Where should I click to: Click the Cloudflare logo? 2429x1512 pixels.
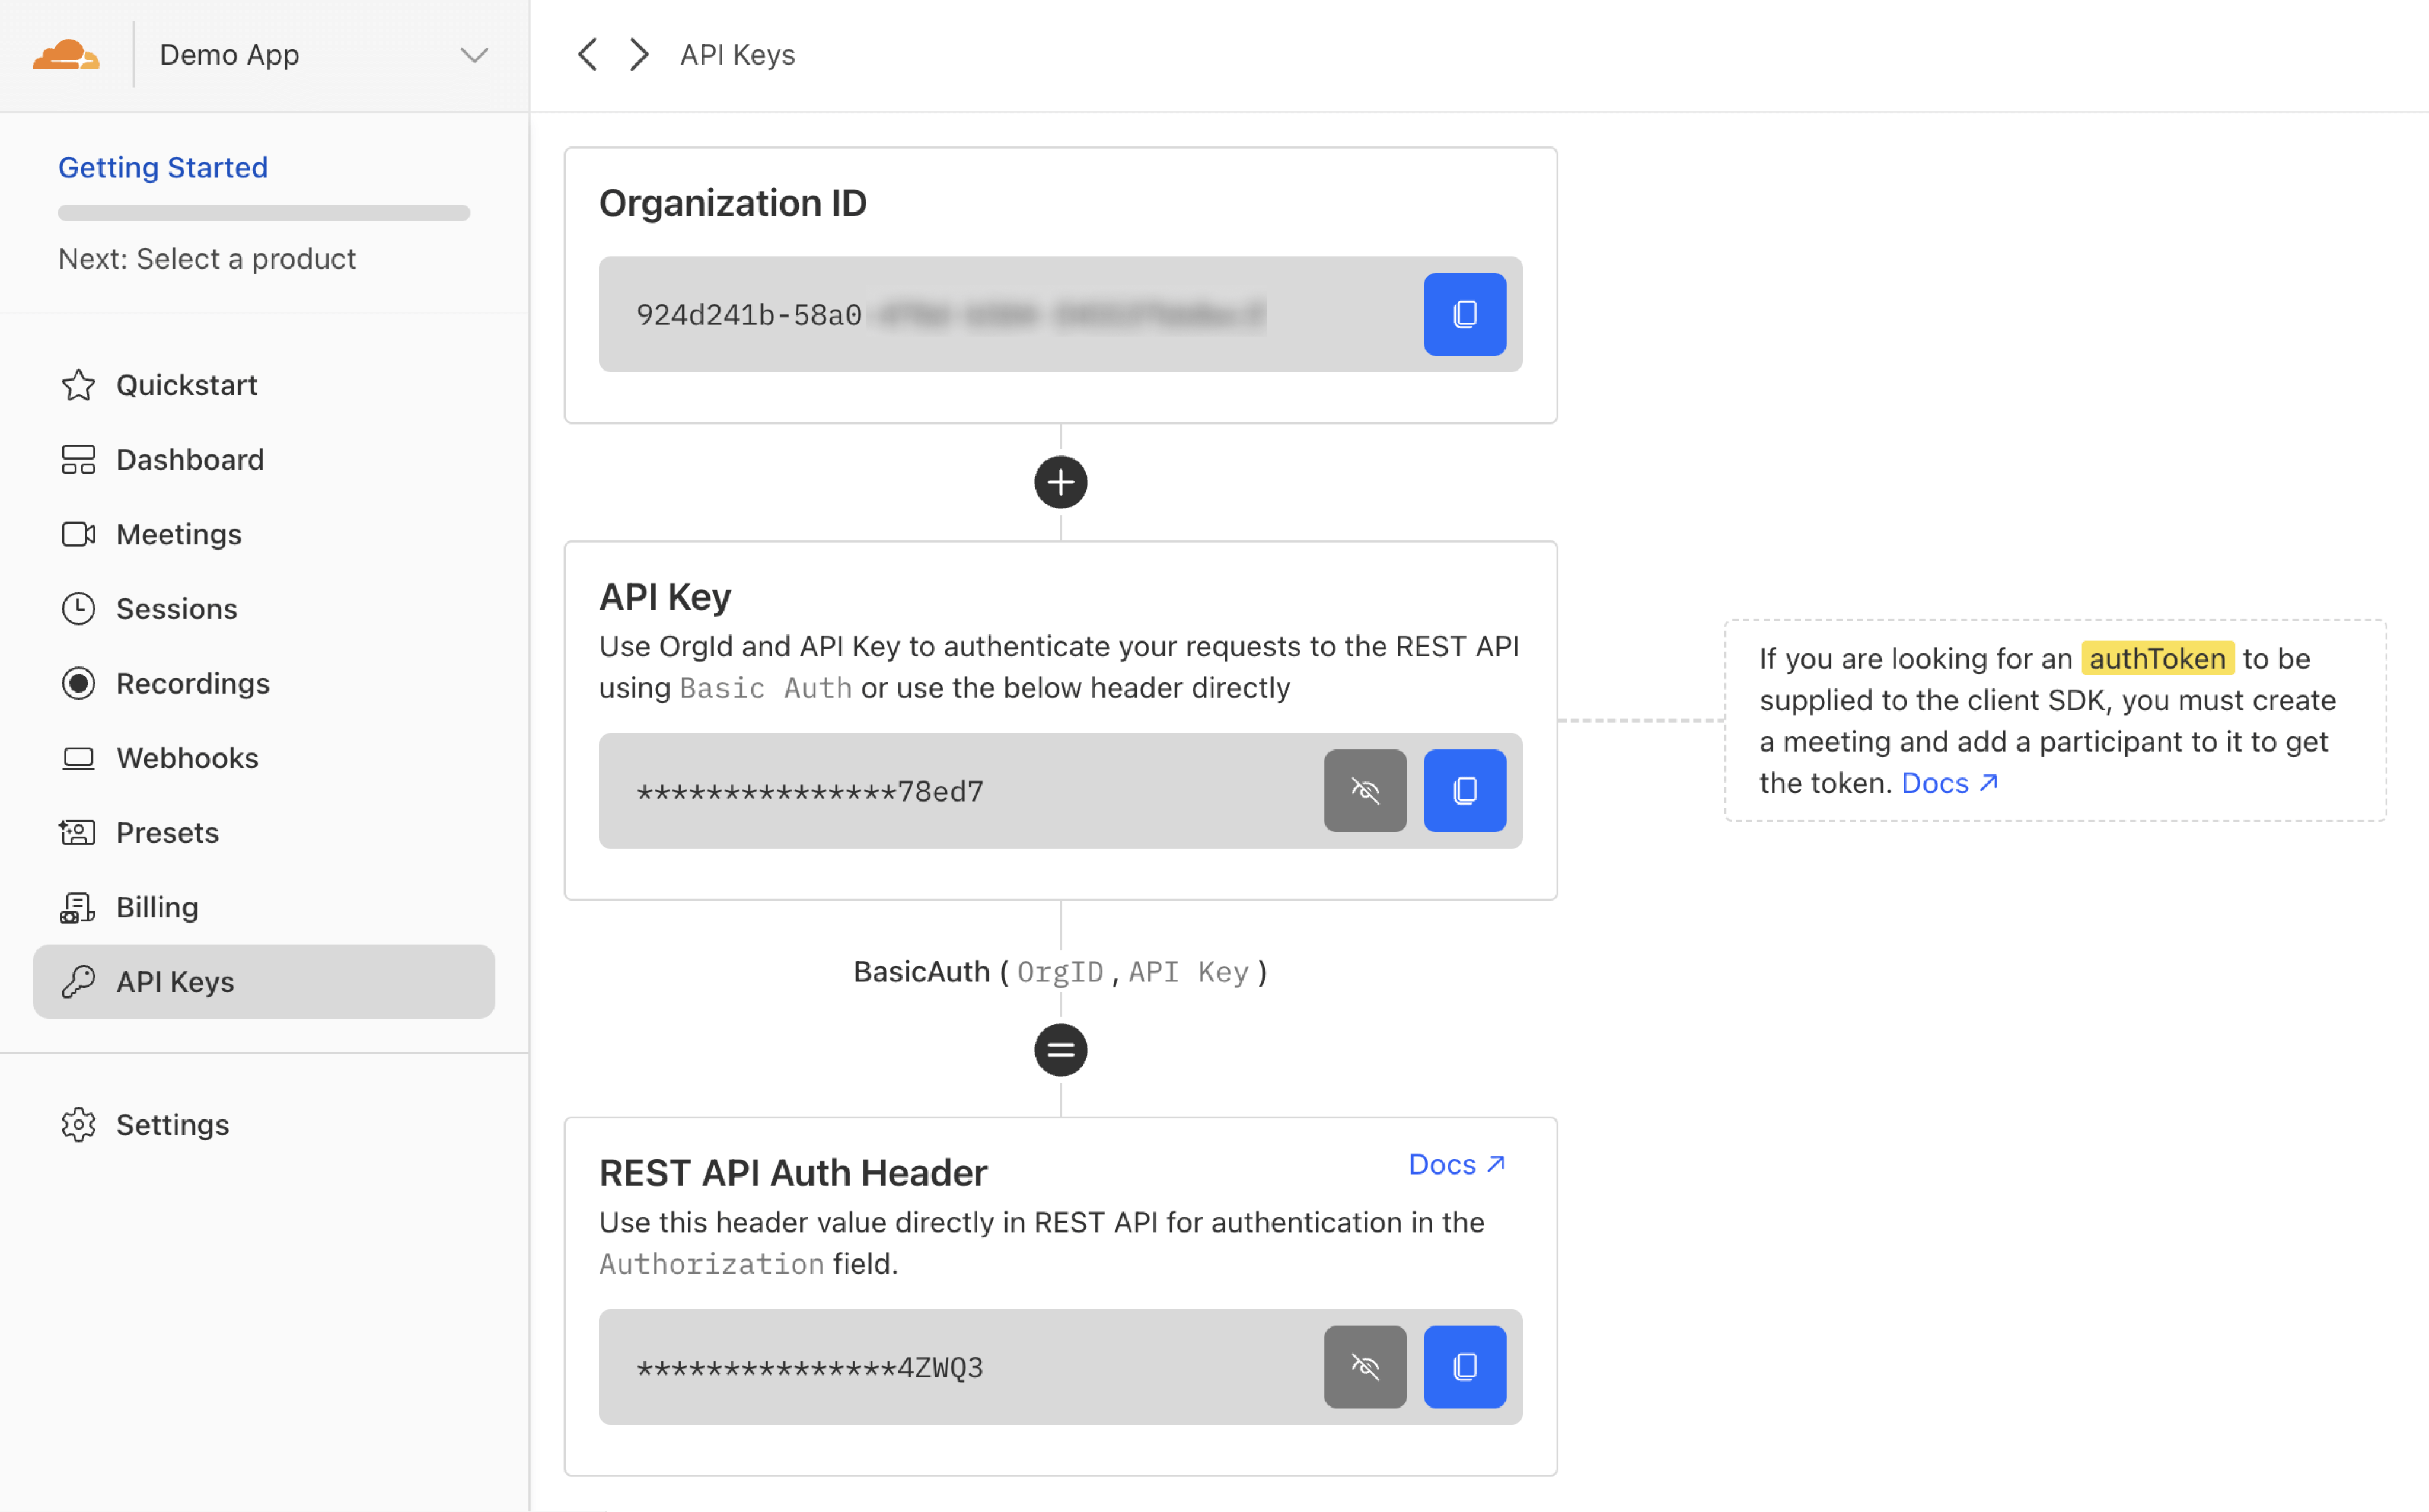[66, 55]
